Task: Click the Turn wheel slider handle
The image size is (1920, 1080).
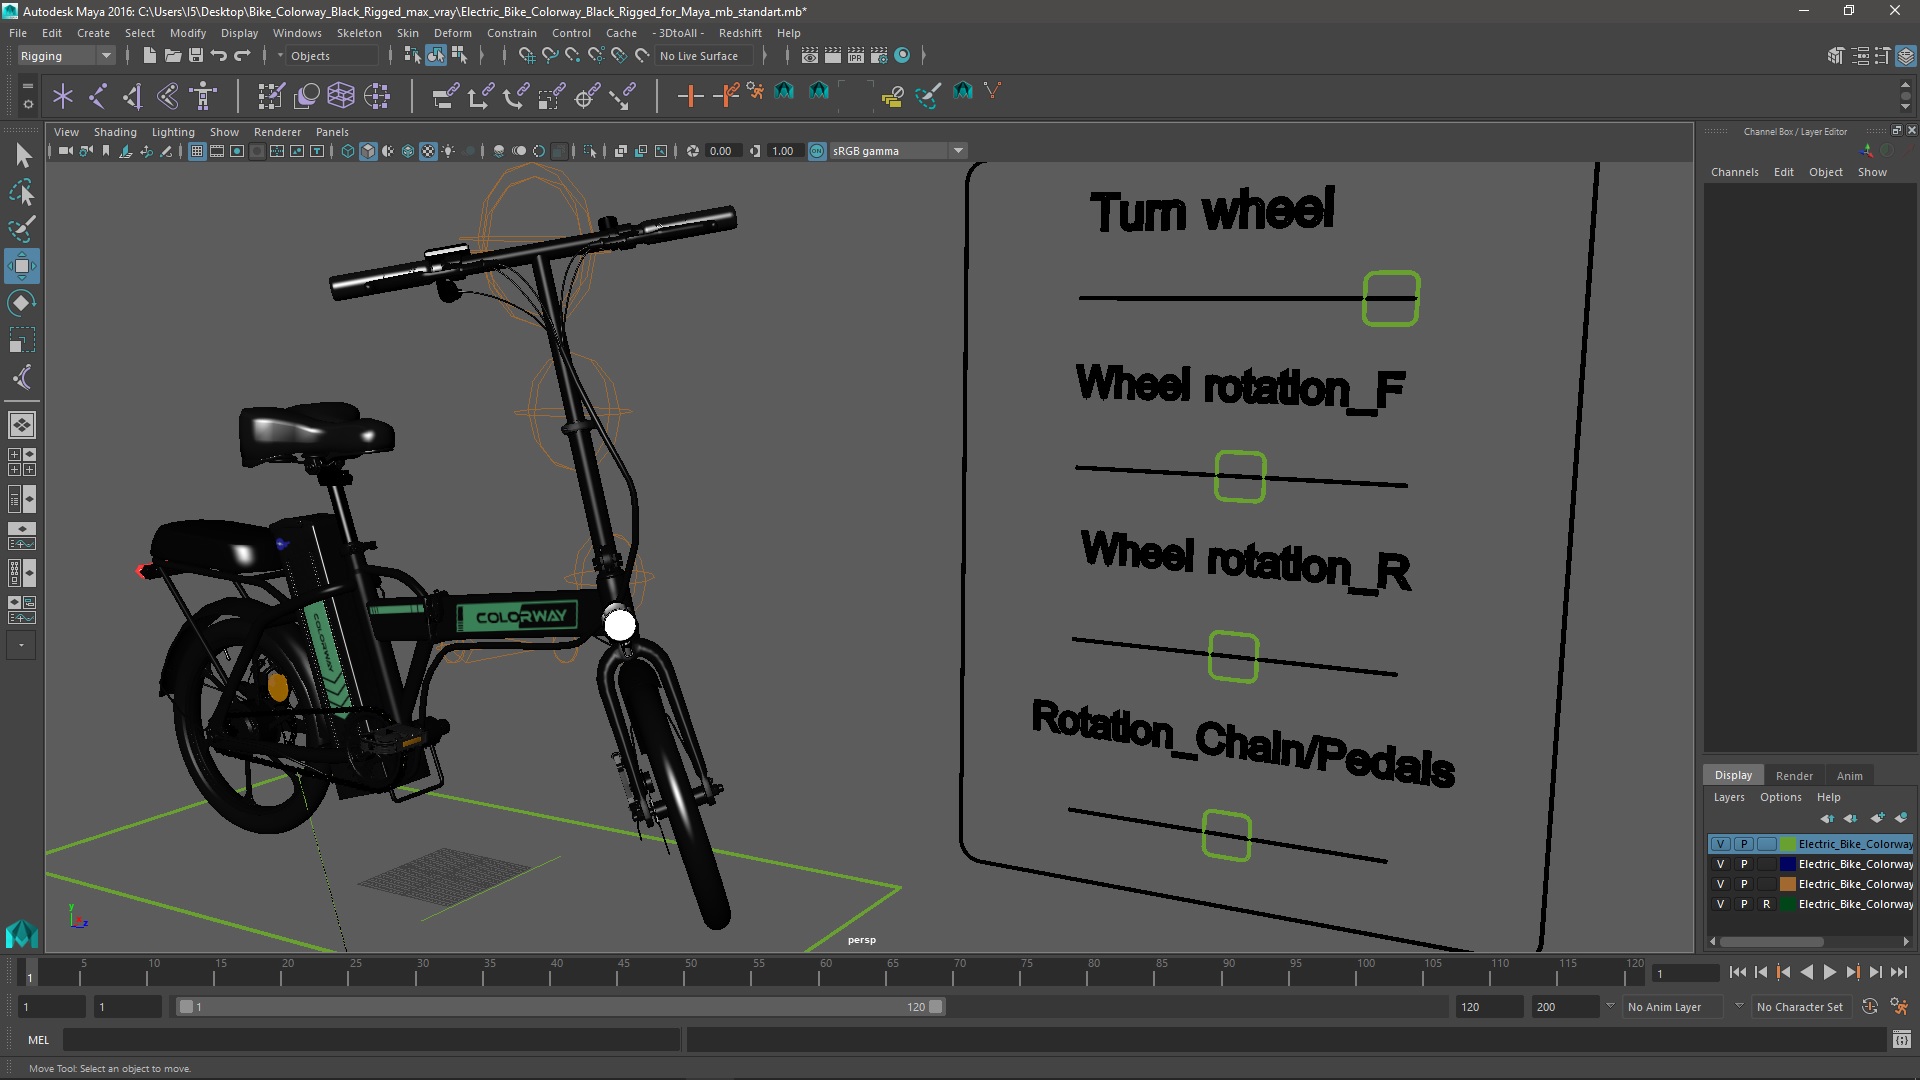Action: 1391,298
